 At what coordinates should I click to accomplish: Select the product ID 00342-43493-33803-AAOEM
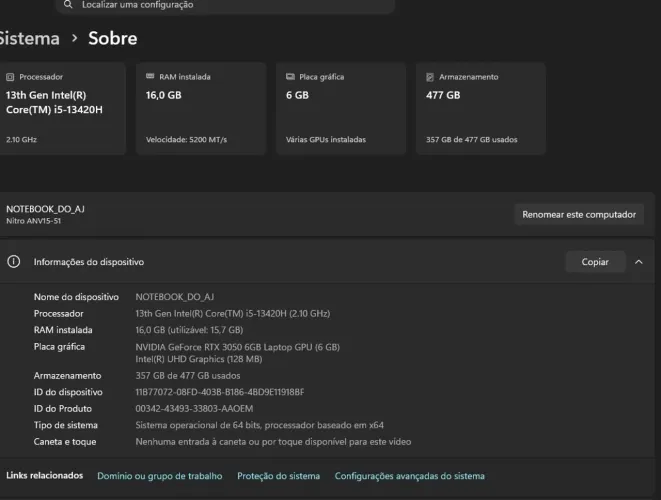click(x=194, y=409)
